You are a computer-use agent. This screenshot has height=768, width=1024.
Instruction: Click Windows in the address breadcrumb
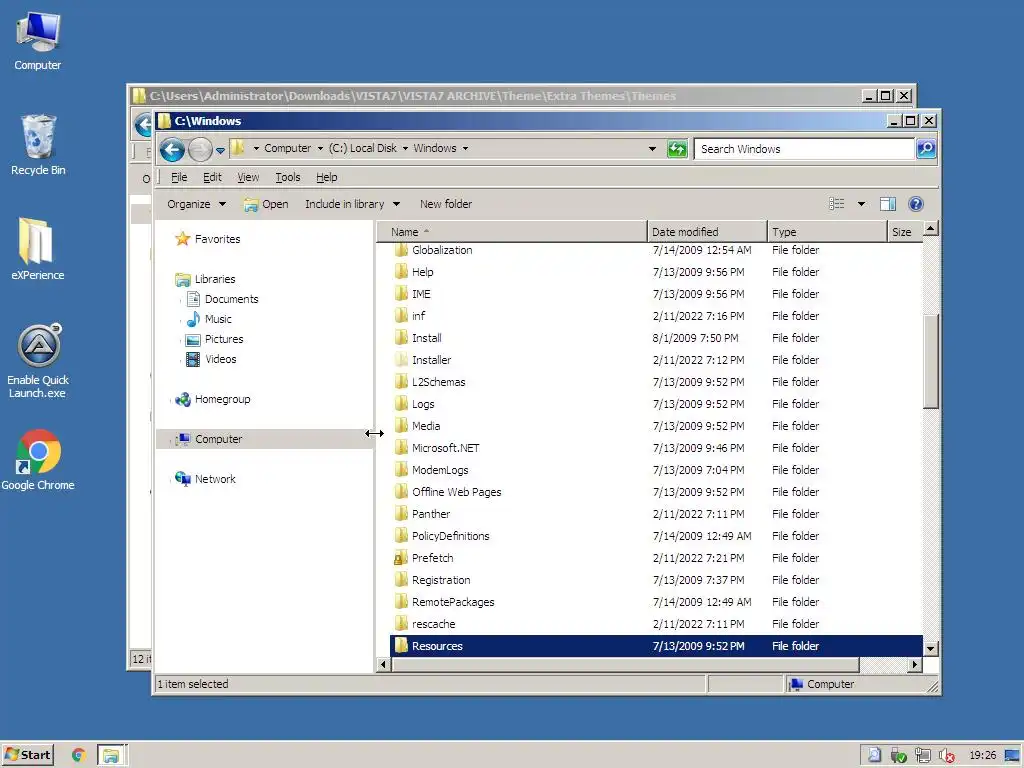435,148
